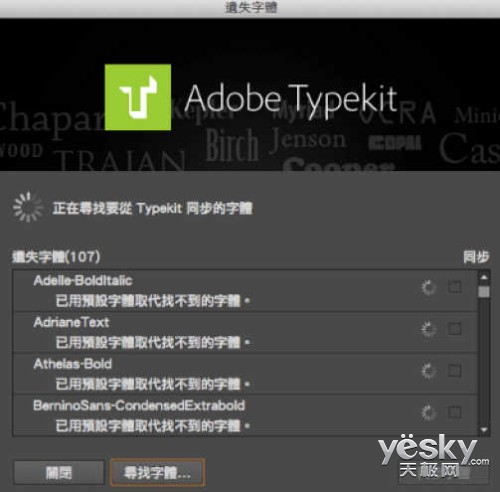Select the BerninoSans-CondensedExtrabold font row
Viewport: 500px width, 492px height.
tap(245, 415)
